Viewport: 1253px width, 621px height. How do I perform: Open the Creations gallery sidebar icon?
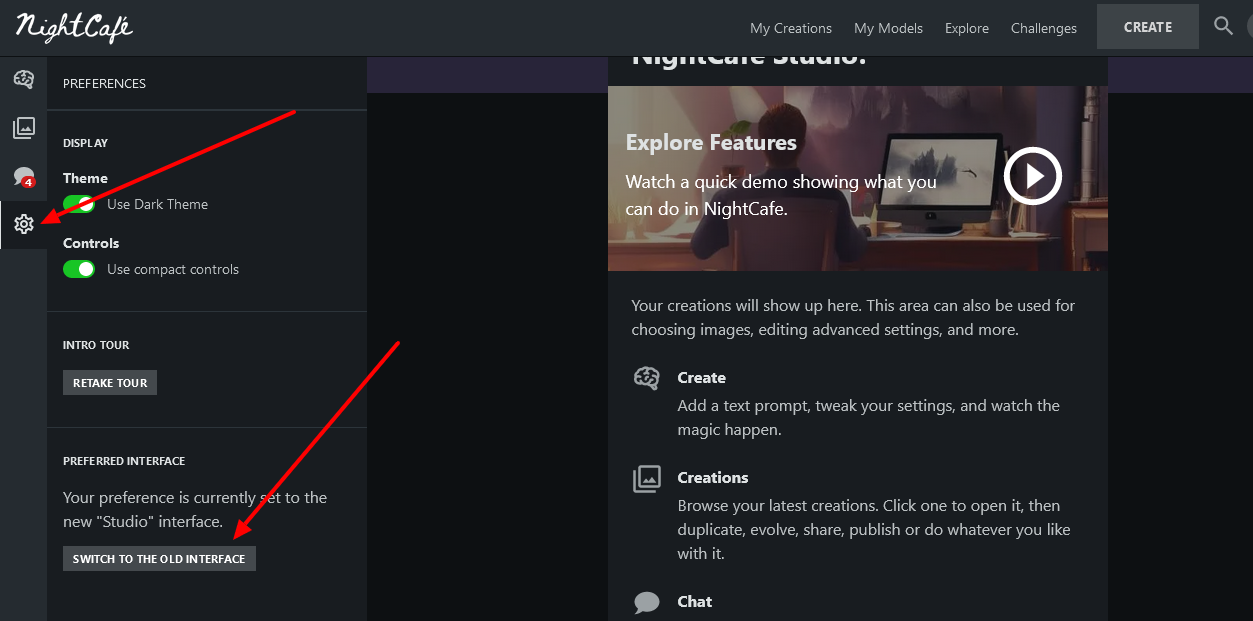pyautogui.click(x=23, y=128)
